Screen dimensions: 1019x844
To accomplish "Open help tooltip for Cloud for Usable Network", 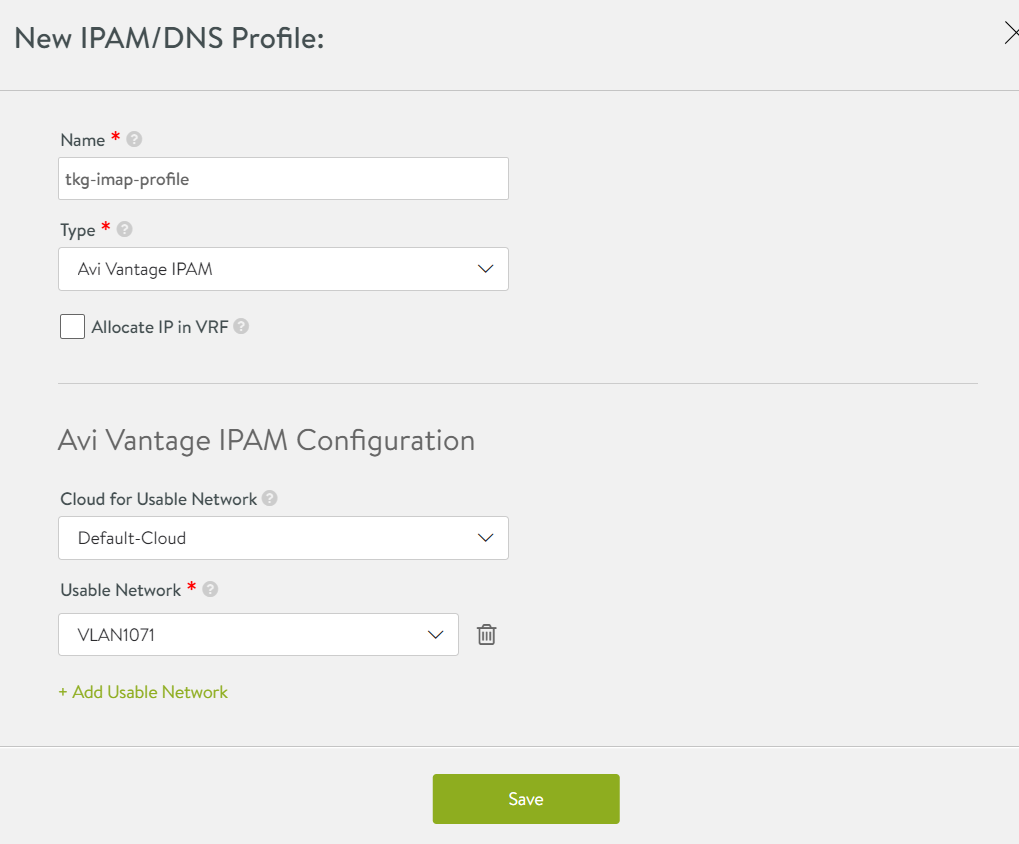I will (270, 498).
